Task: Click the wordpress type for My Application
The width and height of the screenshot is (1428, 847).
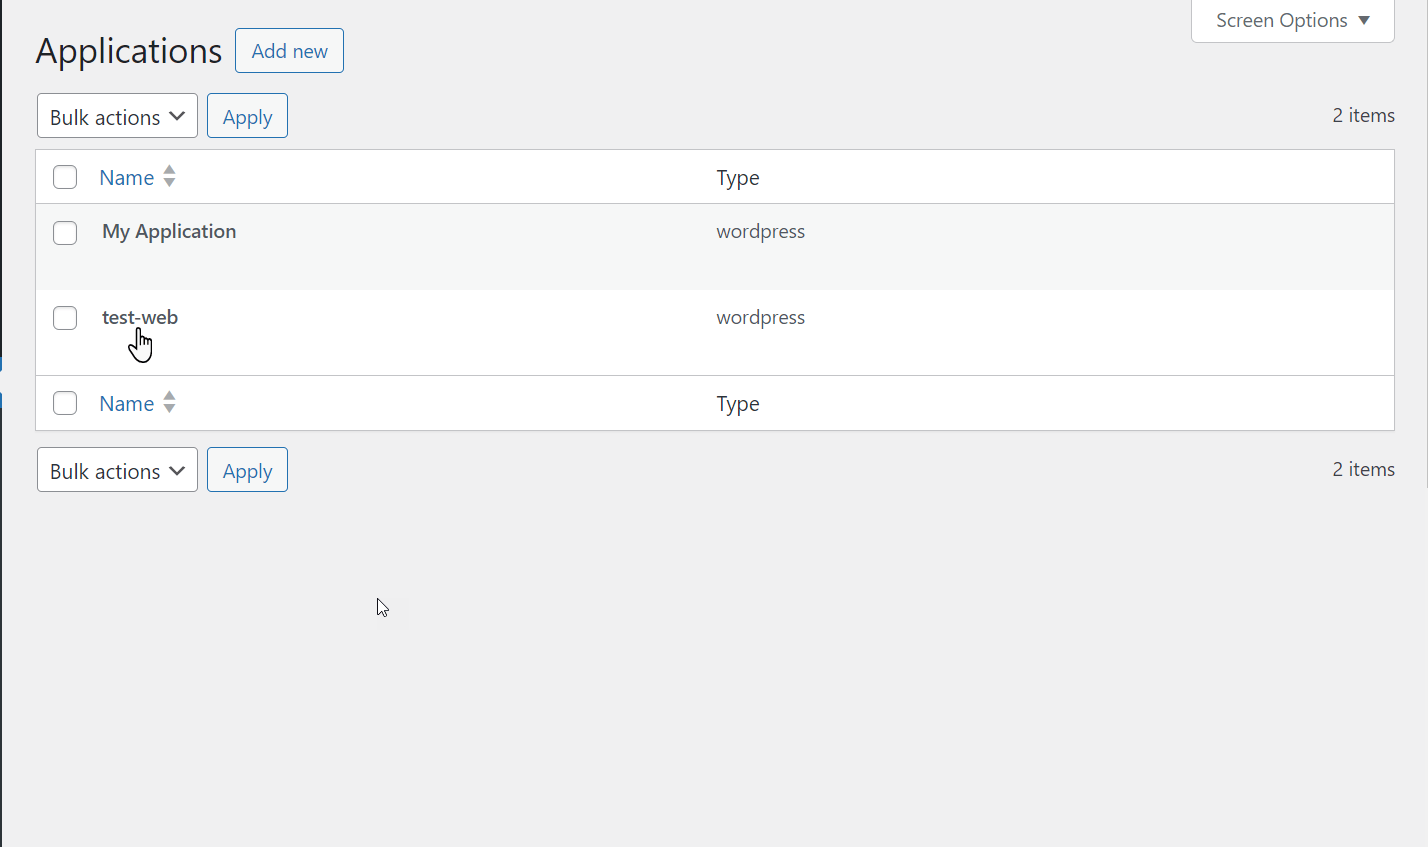Action: coord(760,231)
